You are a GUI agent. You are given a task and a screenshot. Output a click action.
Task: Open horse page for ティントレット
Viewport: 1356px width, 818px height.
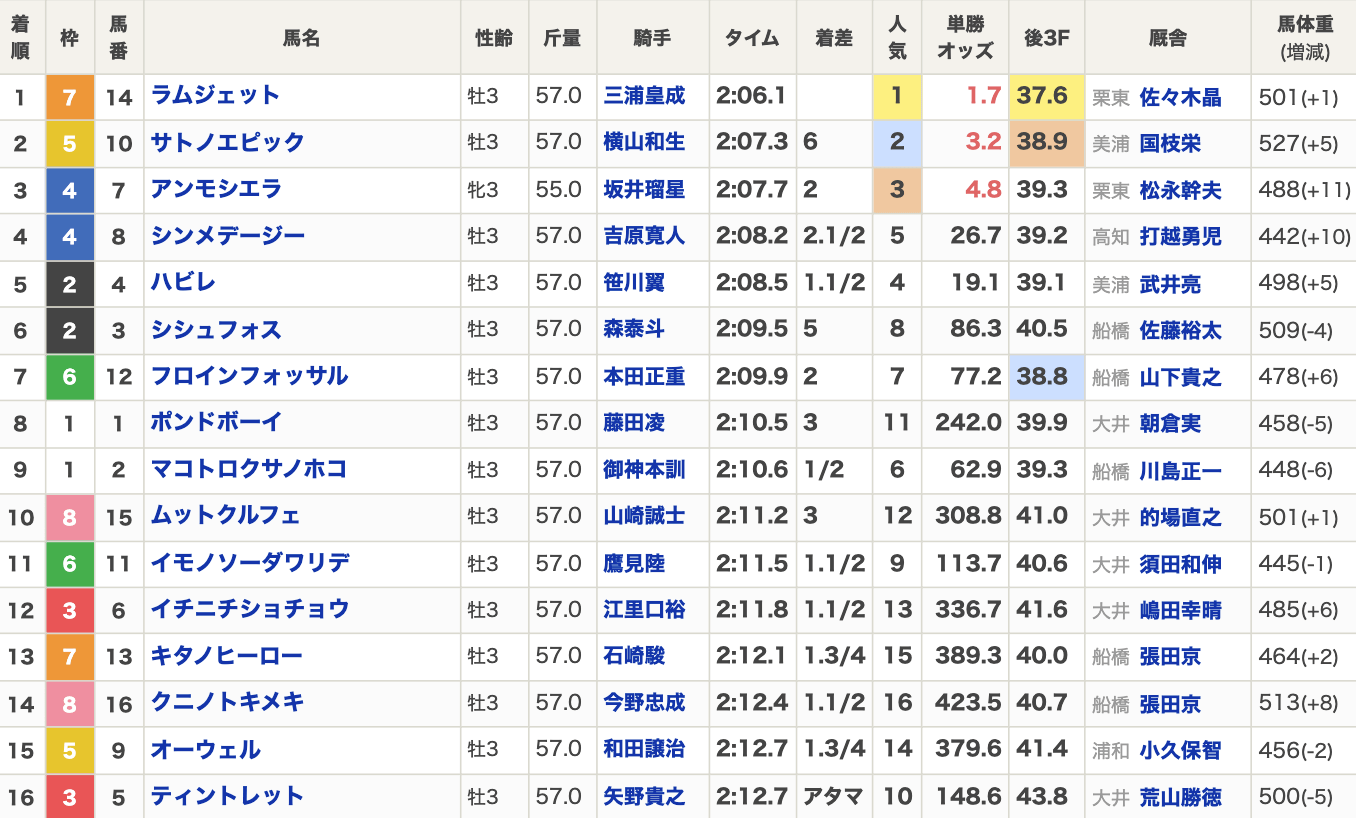point(227,796)
